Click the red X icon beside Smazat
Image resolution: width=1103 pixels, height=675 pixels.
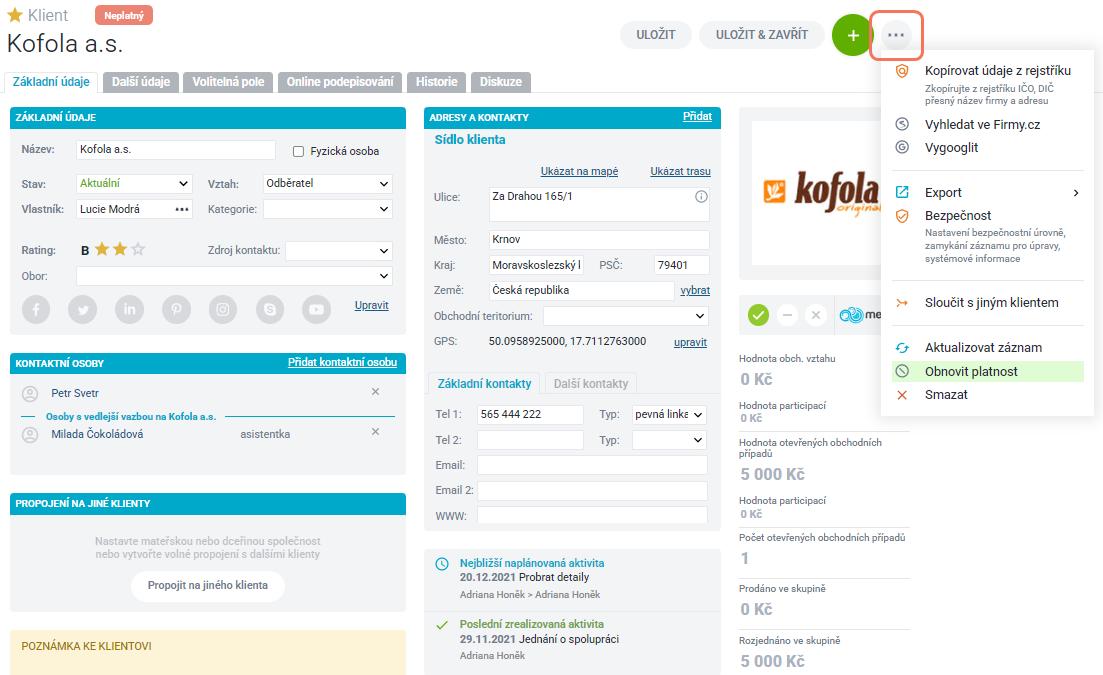[902, 394]
